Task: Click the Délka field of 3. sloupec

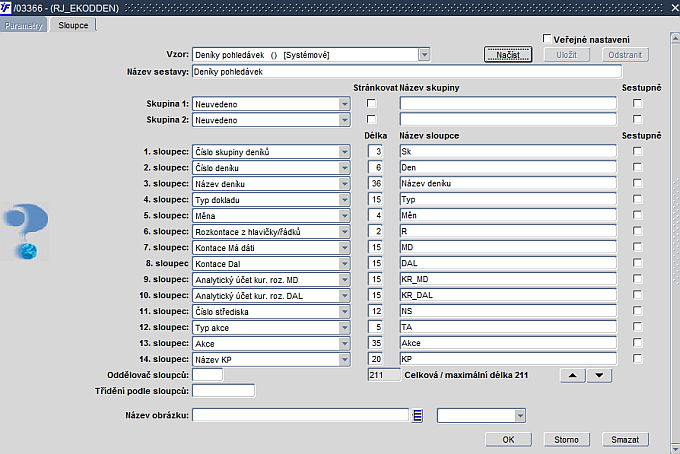Action: click(x=375, y=183)
